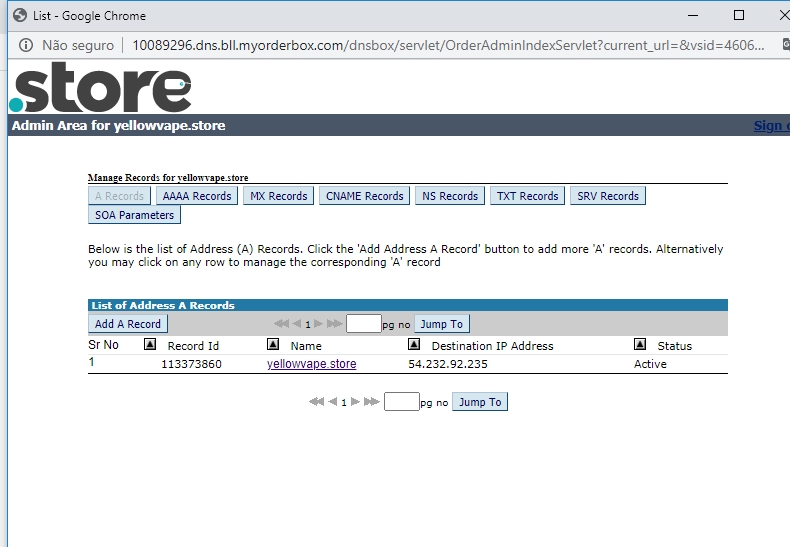Open the yellowvape.store record link
The height and width of the screenshot is (547, 790).
tap(311, 364)
